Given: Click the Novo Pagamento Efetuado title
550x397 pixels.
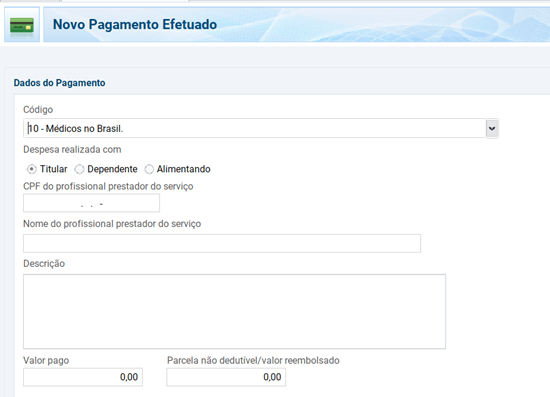Looking at the screenshot, I should pyautogui.click(x=135, y=25).
